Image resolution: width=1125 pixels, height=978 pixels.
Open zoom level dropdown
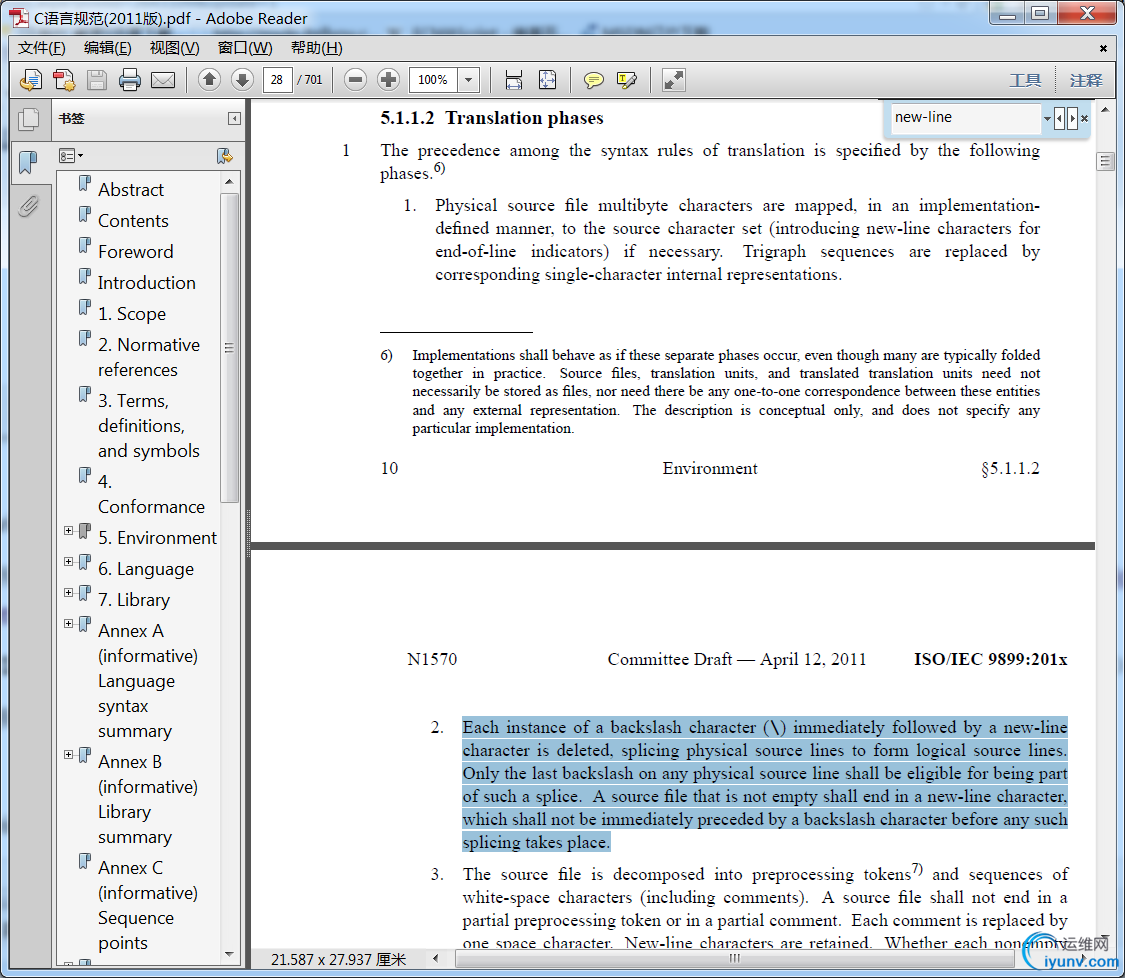tap(469, 80)
